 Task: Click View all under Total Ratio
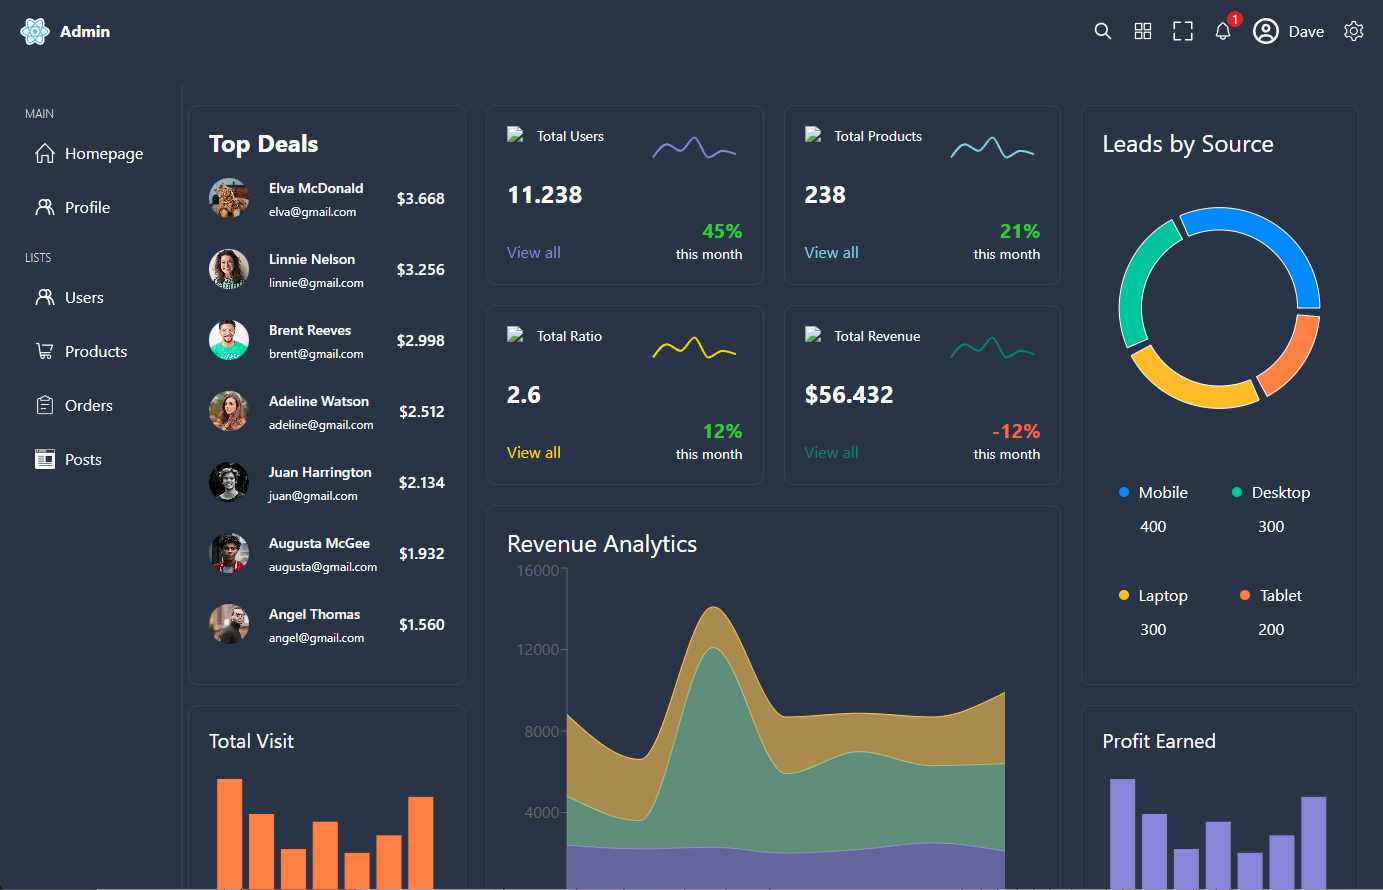pyautogui.click(x=534, y=453)
